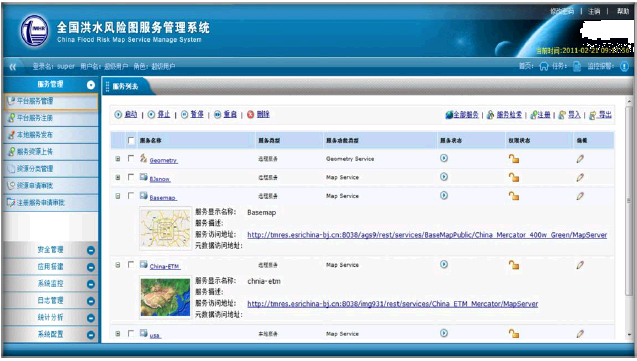Click the service status icon for usa
Viewport: 637px width, 361px height.
[x=444, y=333]
